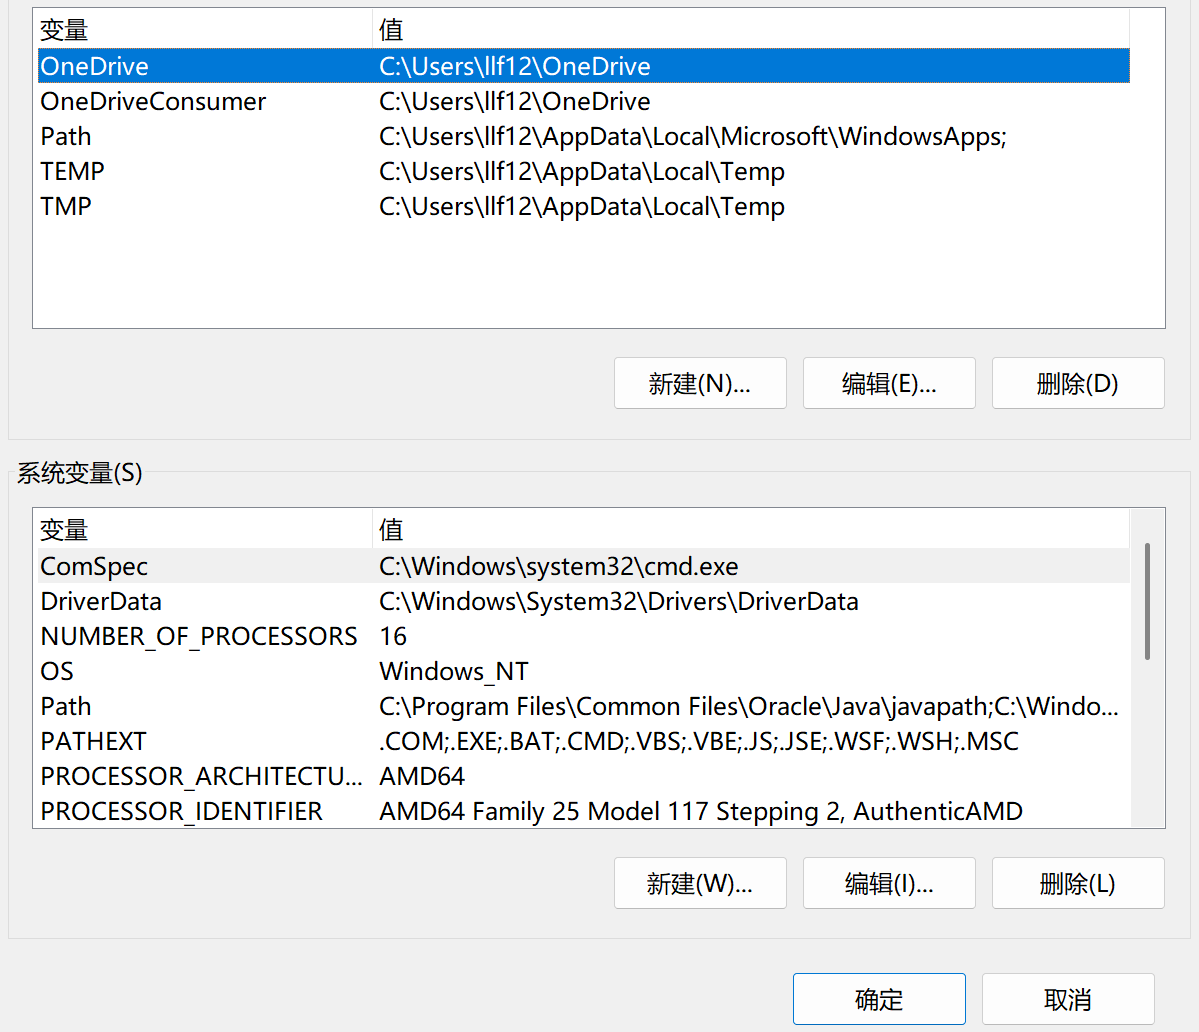This screenshot has height=1032, width=1199.
Task: Click the 删除(D) button for user variables
Action: pos(1076,383)
